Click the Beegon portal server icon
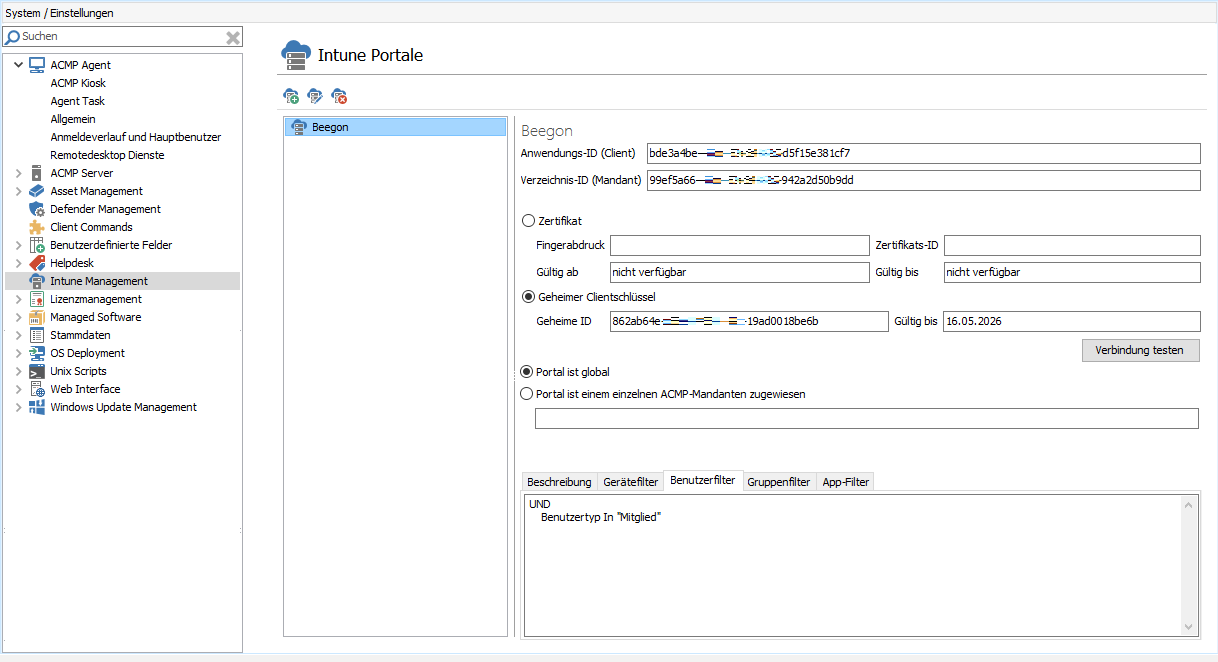This screenshot has width=1218, height=662. click(298, 127)
